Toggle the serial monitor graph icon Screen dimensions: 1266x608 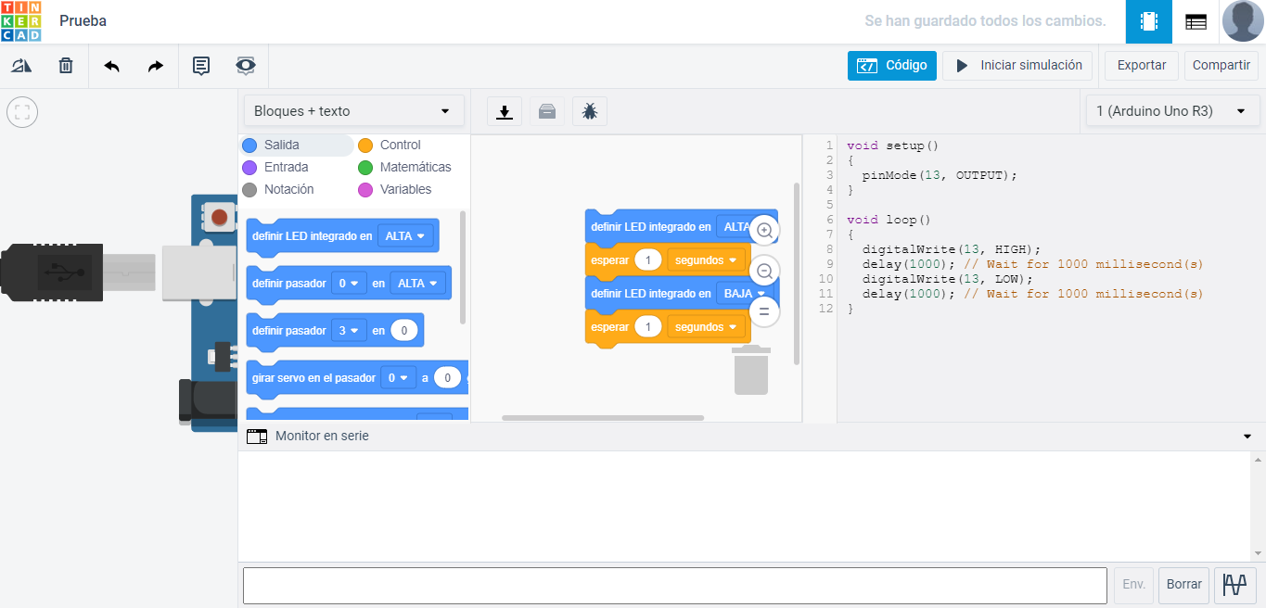point(1235,585)
